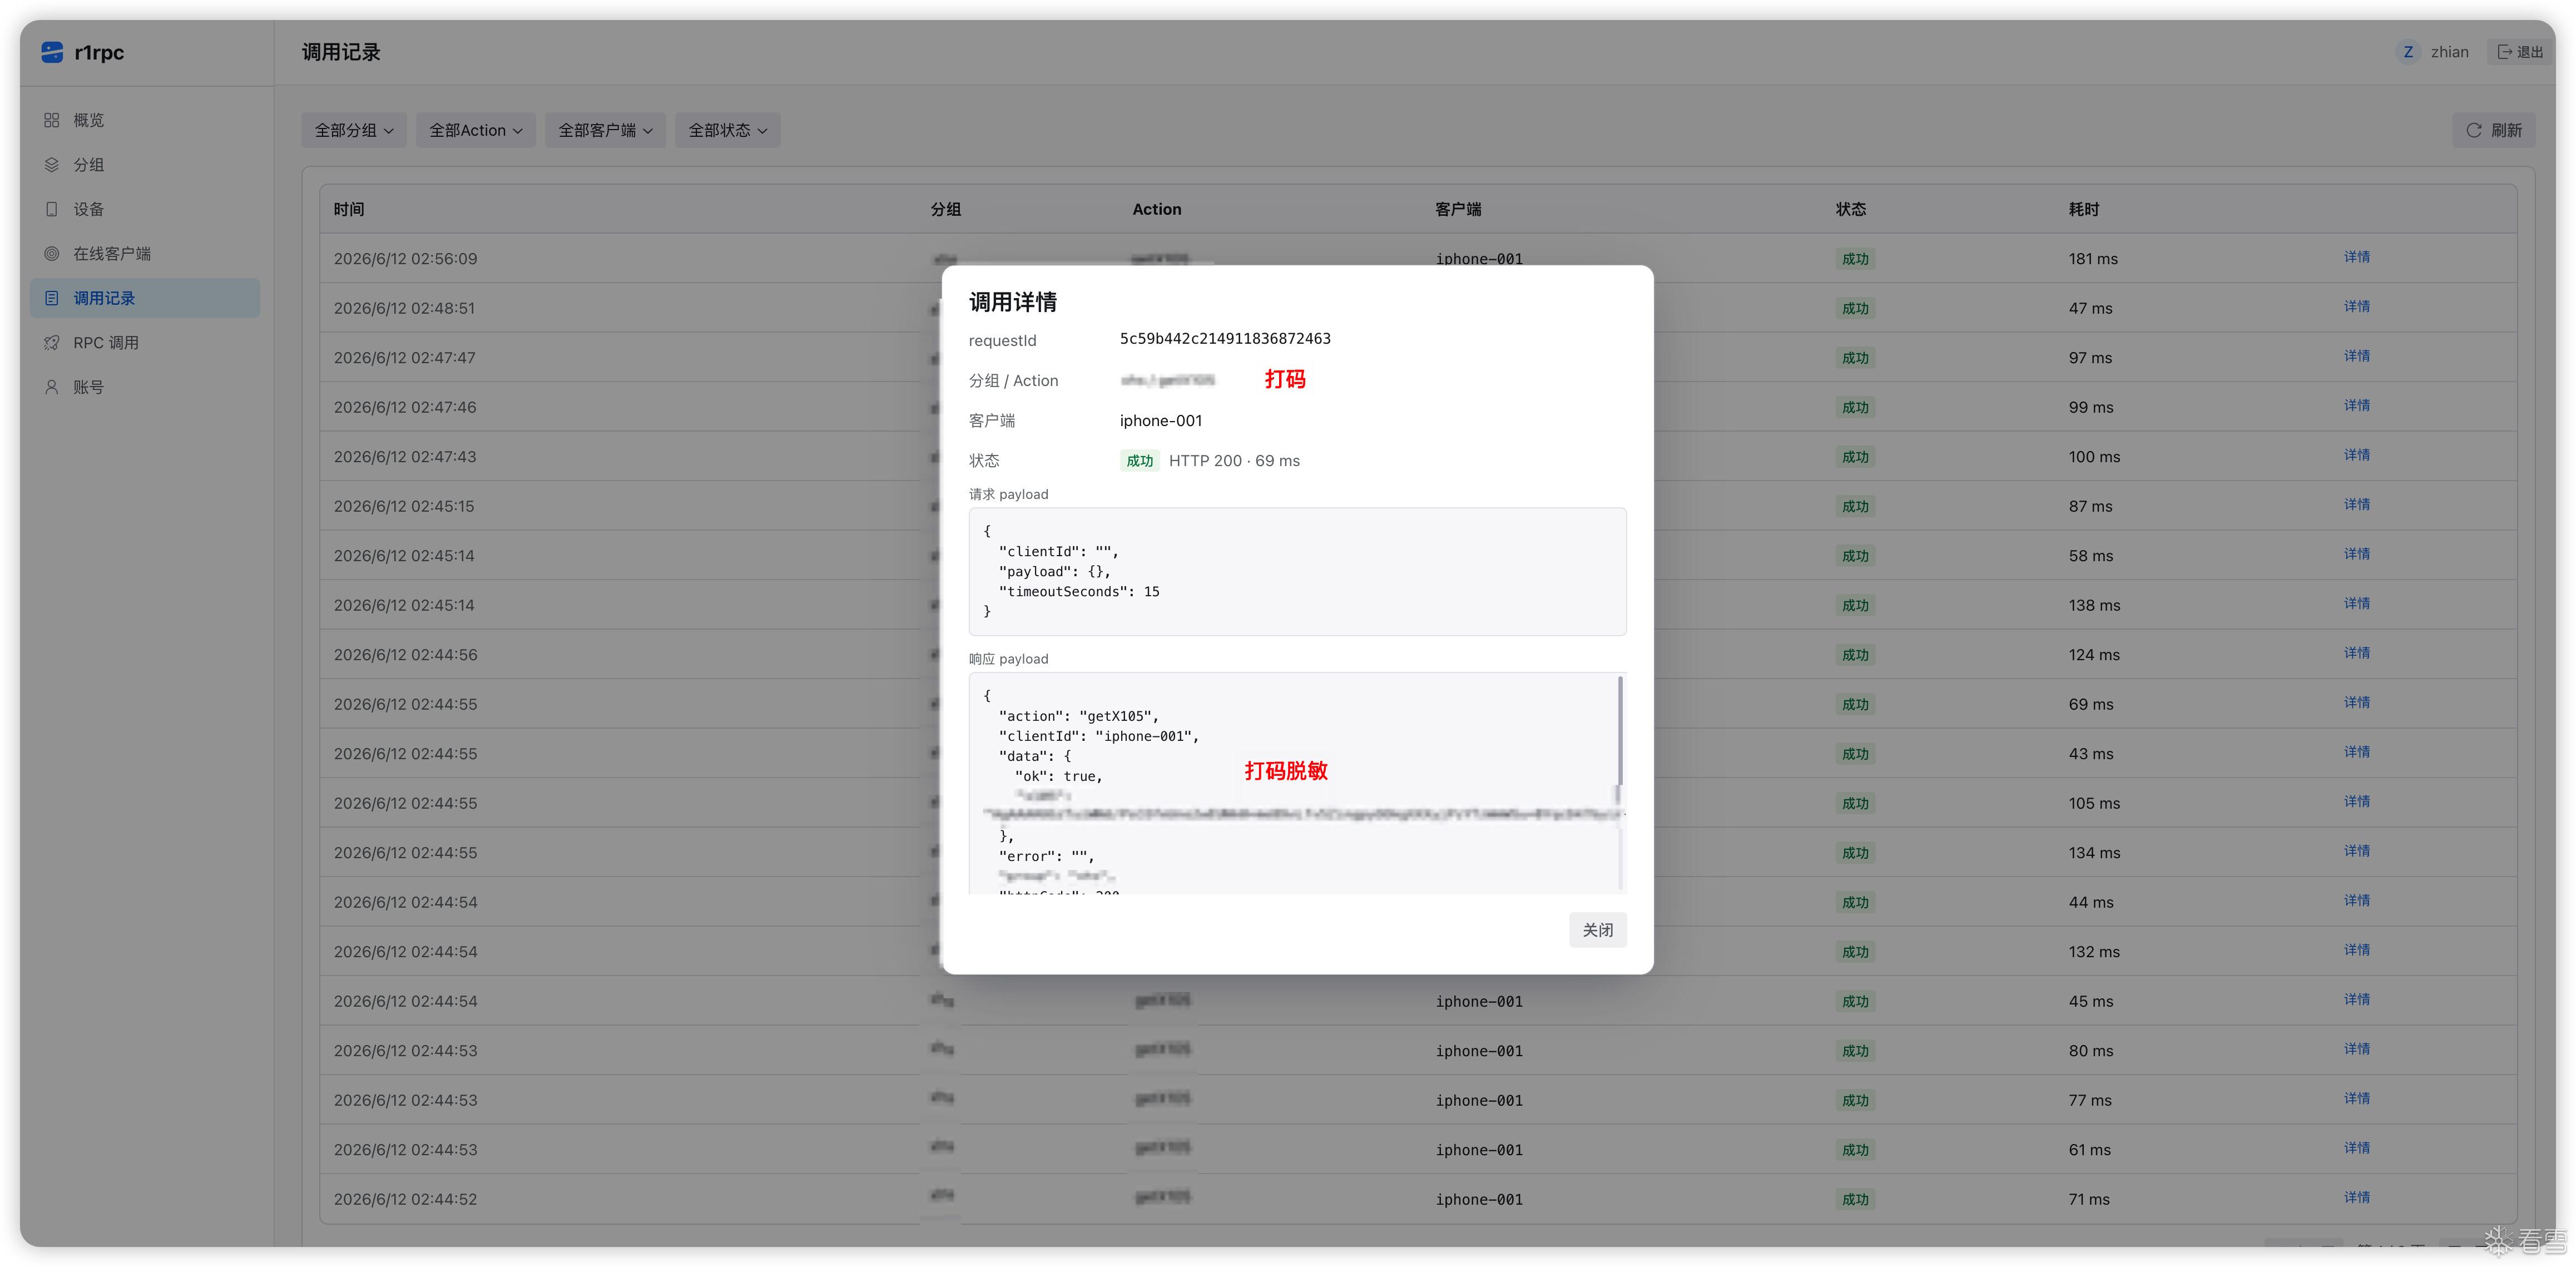Open 详情 for the 69 ms row
Viewport: 2576px width, 1267px height.
(2357, 702)
